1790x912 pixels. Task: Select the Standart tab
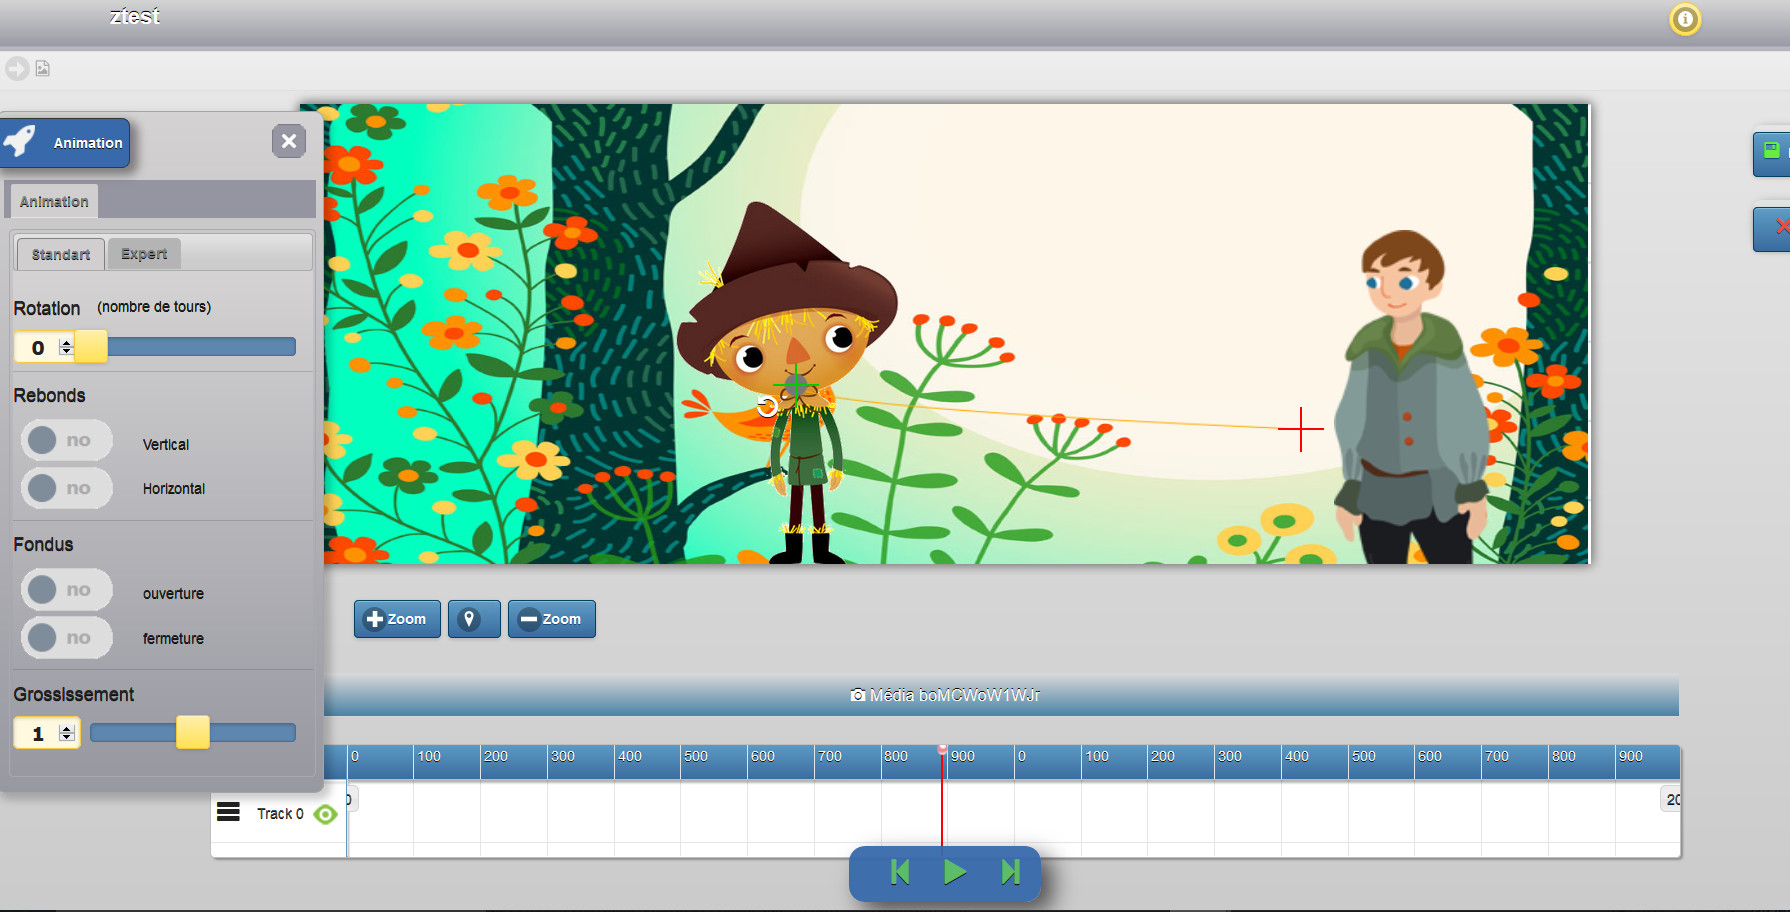pyautogui.click(x=61, y=254)
